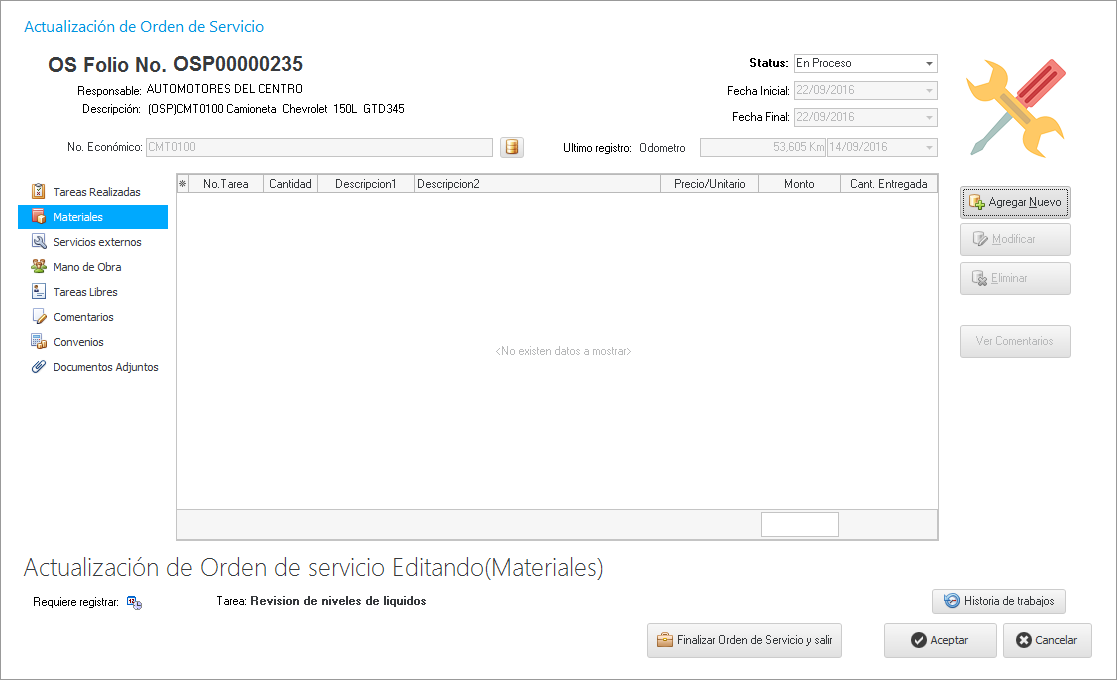
Task: Switch to Servicios externos section
Action: pos(97,242)
